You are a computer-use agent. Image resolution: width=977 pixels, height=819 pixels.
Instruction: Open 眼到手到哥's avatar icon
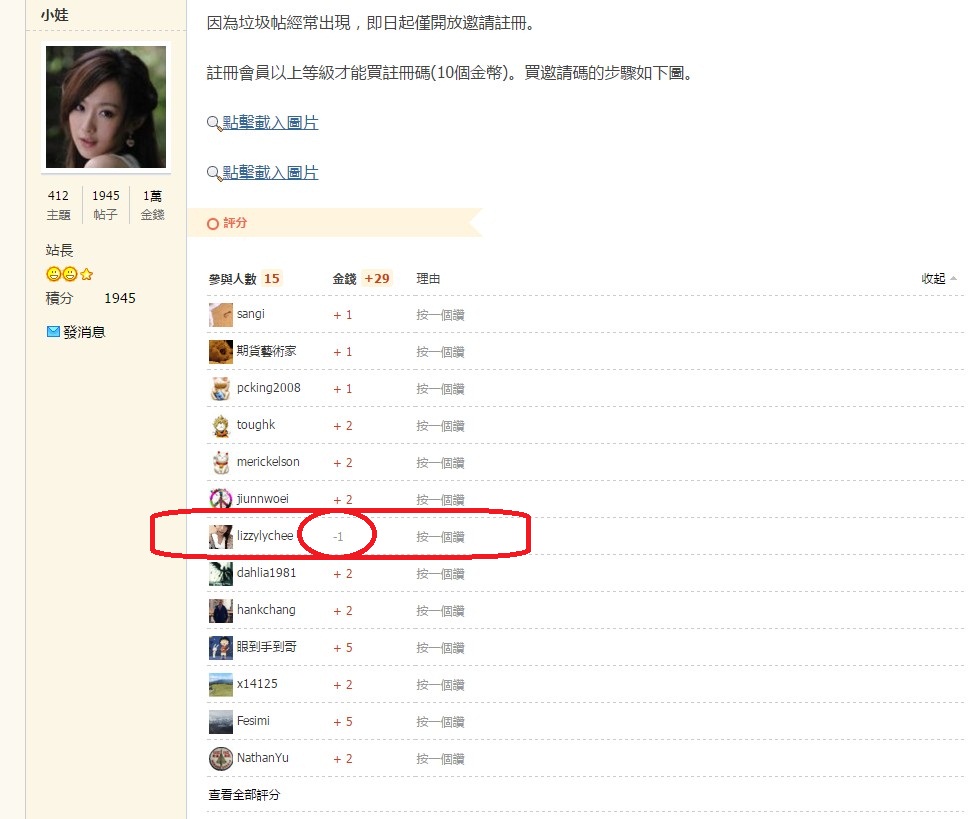(221, 648)
